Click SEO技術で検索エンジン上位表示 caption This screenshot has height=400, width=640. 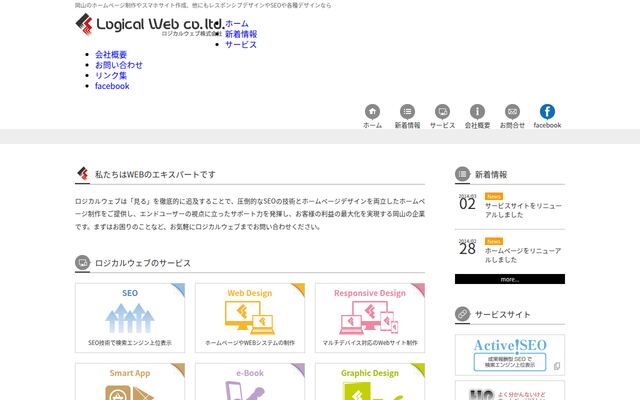pos(130,343)
